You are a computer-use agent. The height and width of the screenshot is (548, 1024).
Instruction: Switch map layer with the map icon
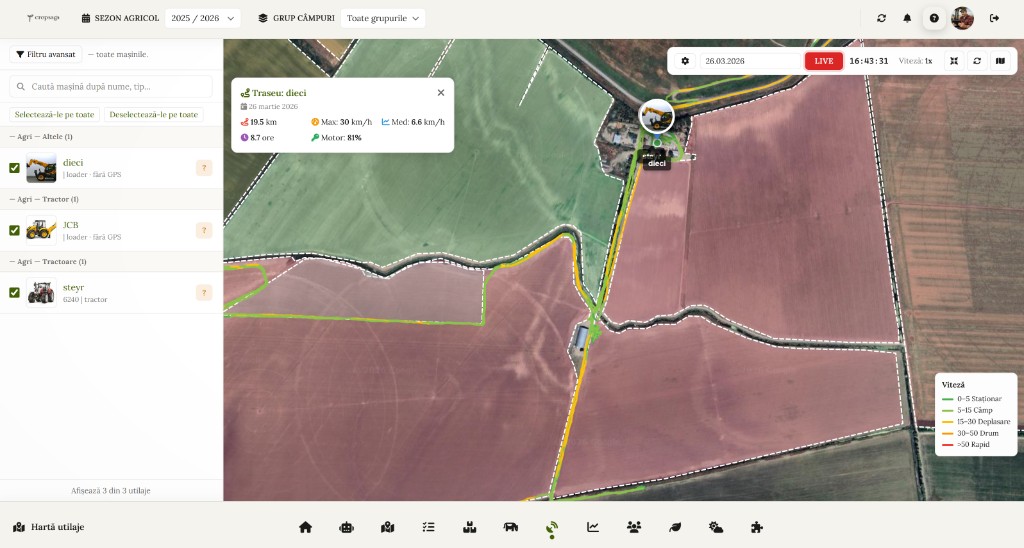1000,61
